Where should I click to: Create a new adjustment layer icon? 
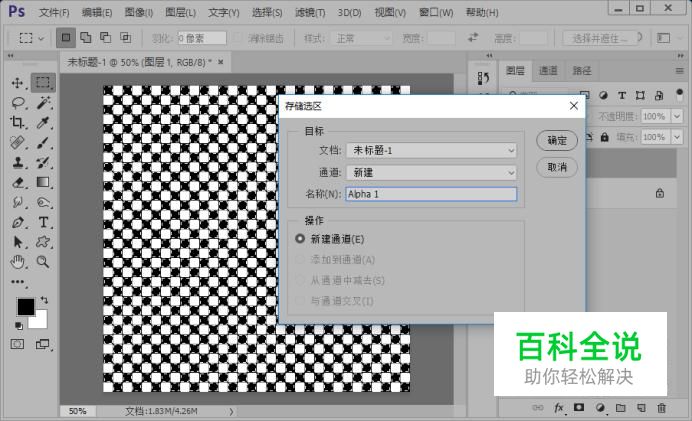point(600,408)
